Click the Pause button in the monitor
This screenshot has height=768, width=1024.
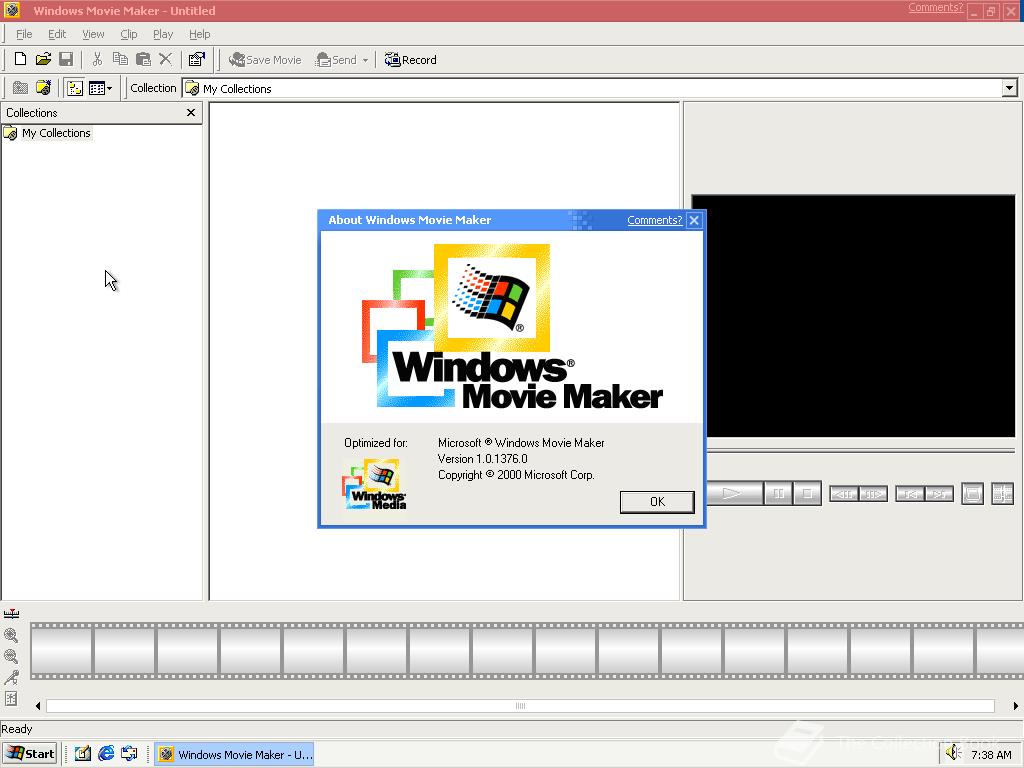(778, 494)
